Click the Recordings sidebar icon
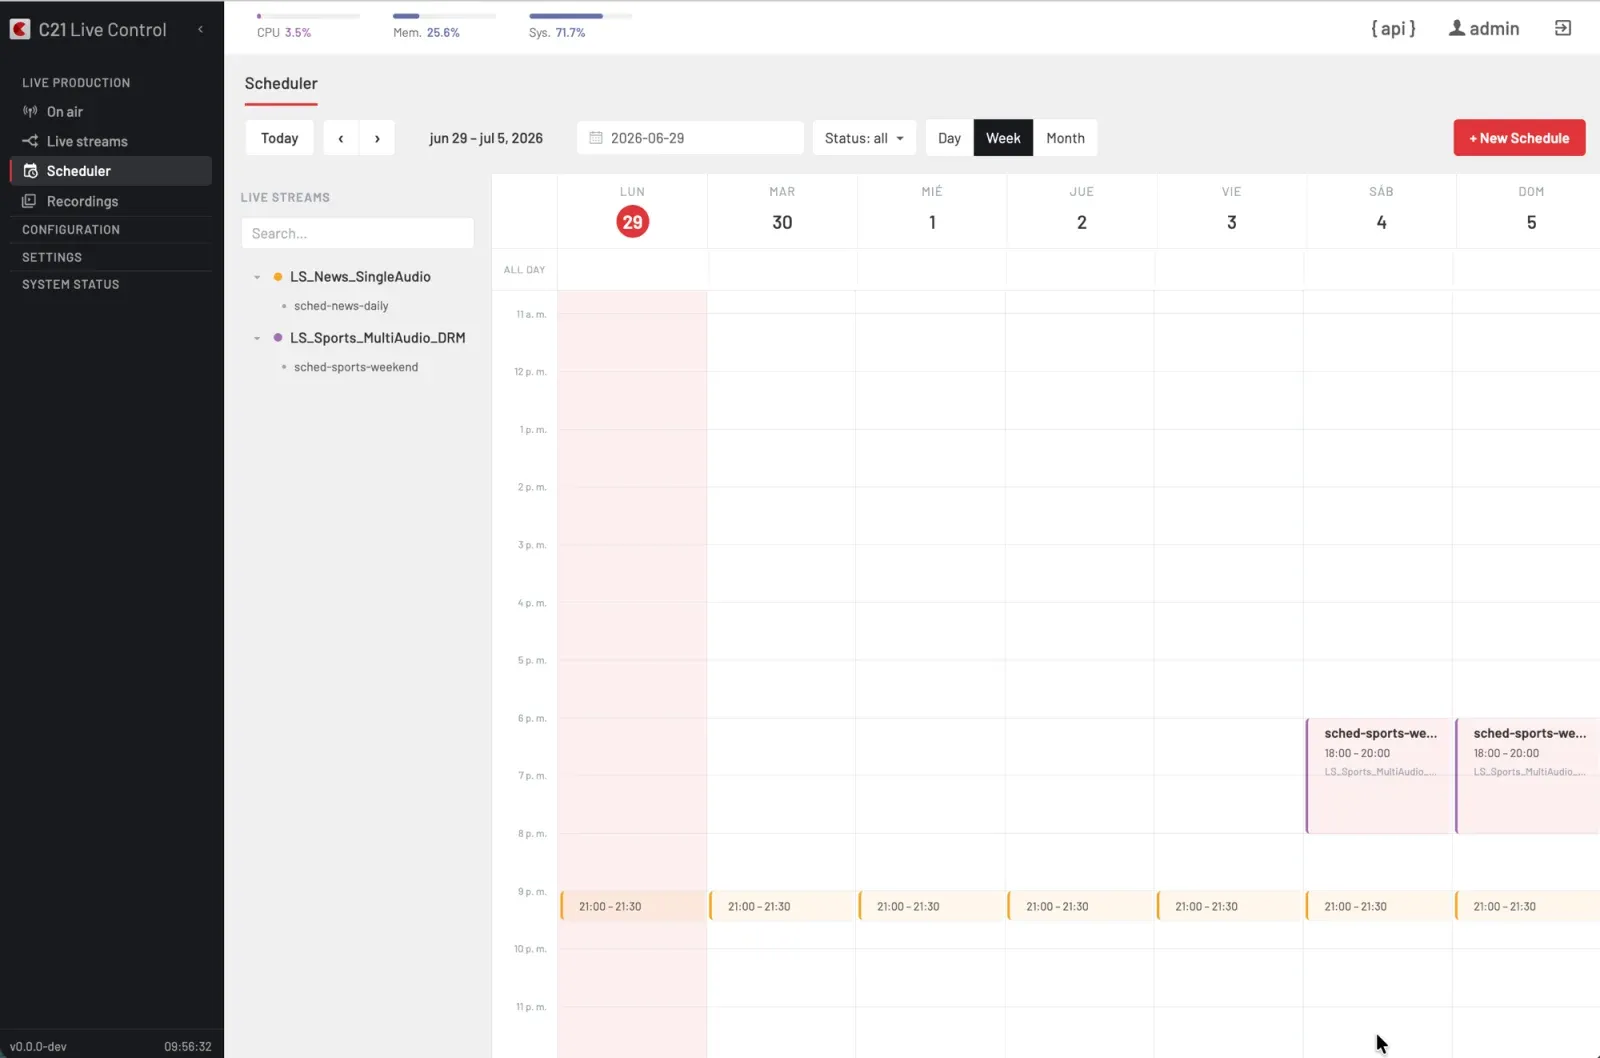This screenshot has height=1058, width=1600. (x=30, y=201)
